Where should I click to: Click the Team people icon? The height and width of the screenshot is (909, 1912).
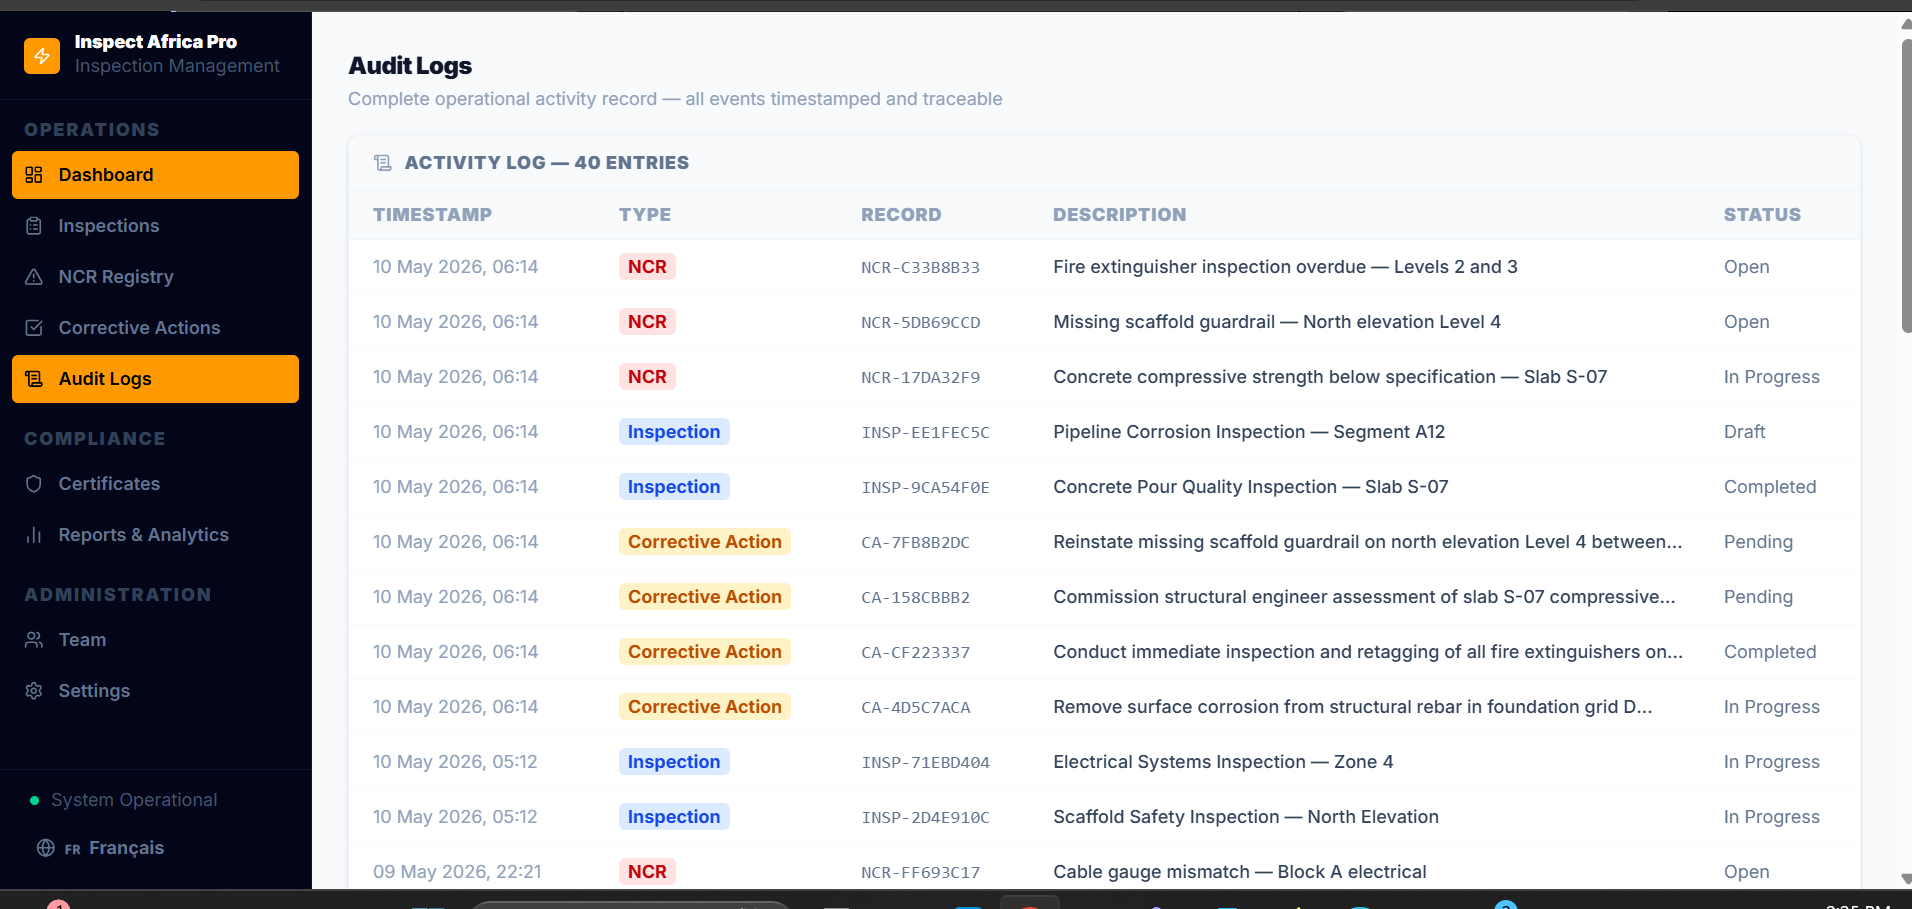pyautogui.click(x=34, y=640)
